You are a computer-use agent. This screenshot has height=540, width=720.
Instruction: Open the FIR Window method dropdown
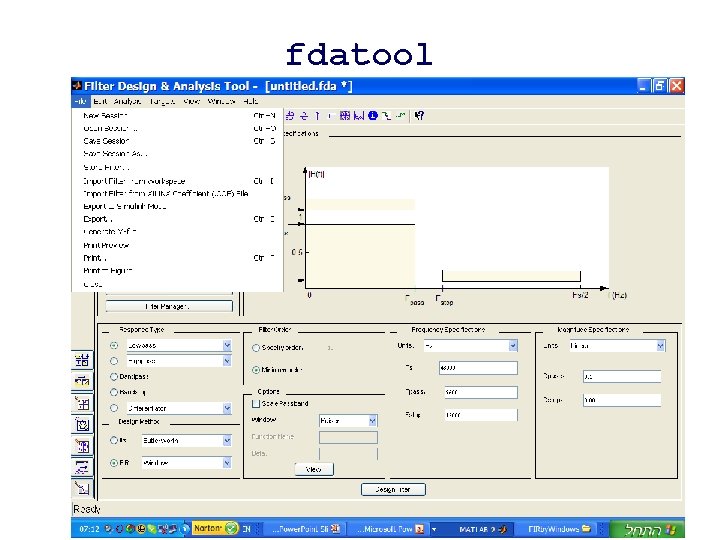(227, 463)
